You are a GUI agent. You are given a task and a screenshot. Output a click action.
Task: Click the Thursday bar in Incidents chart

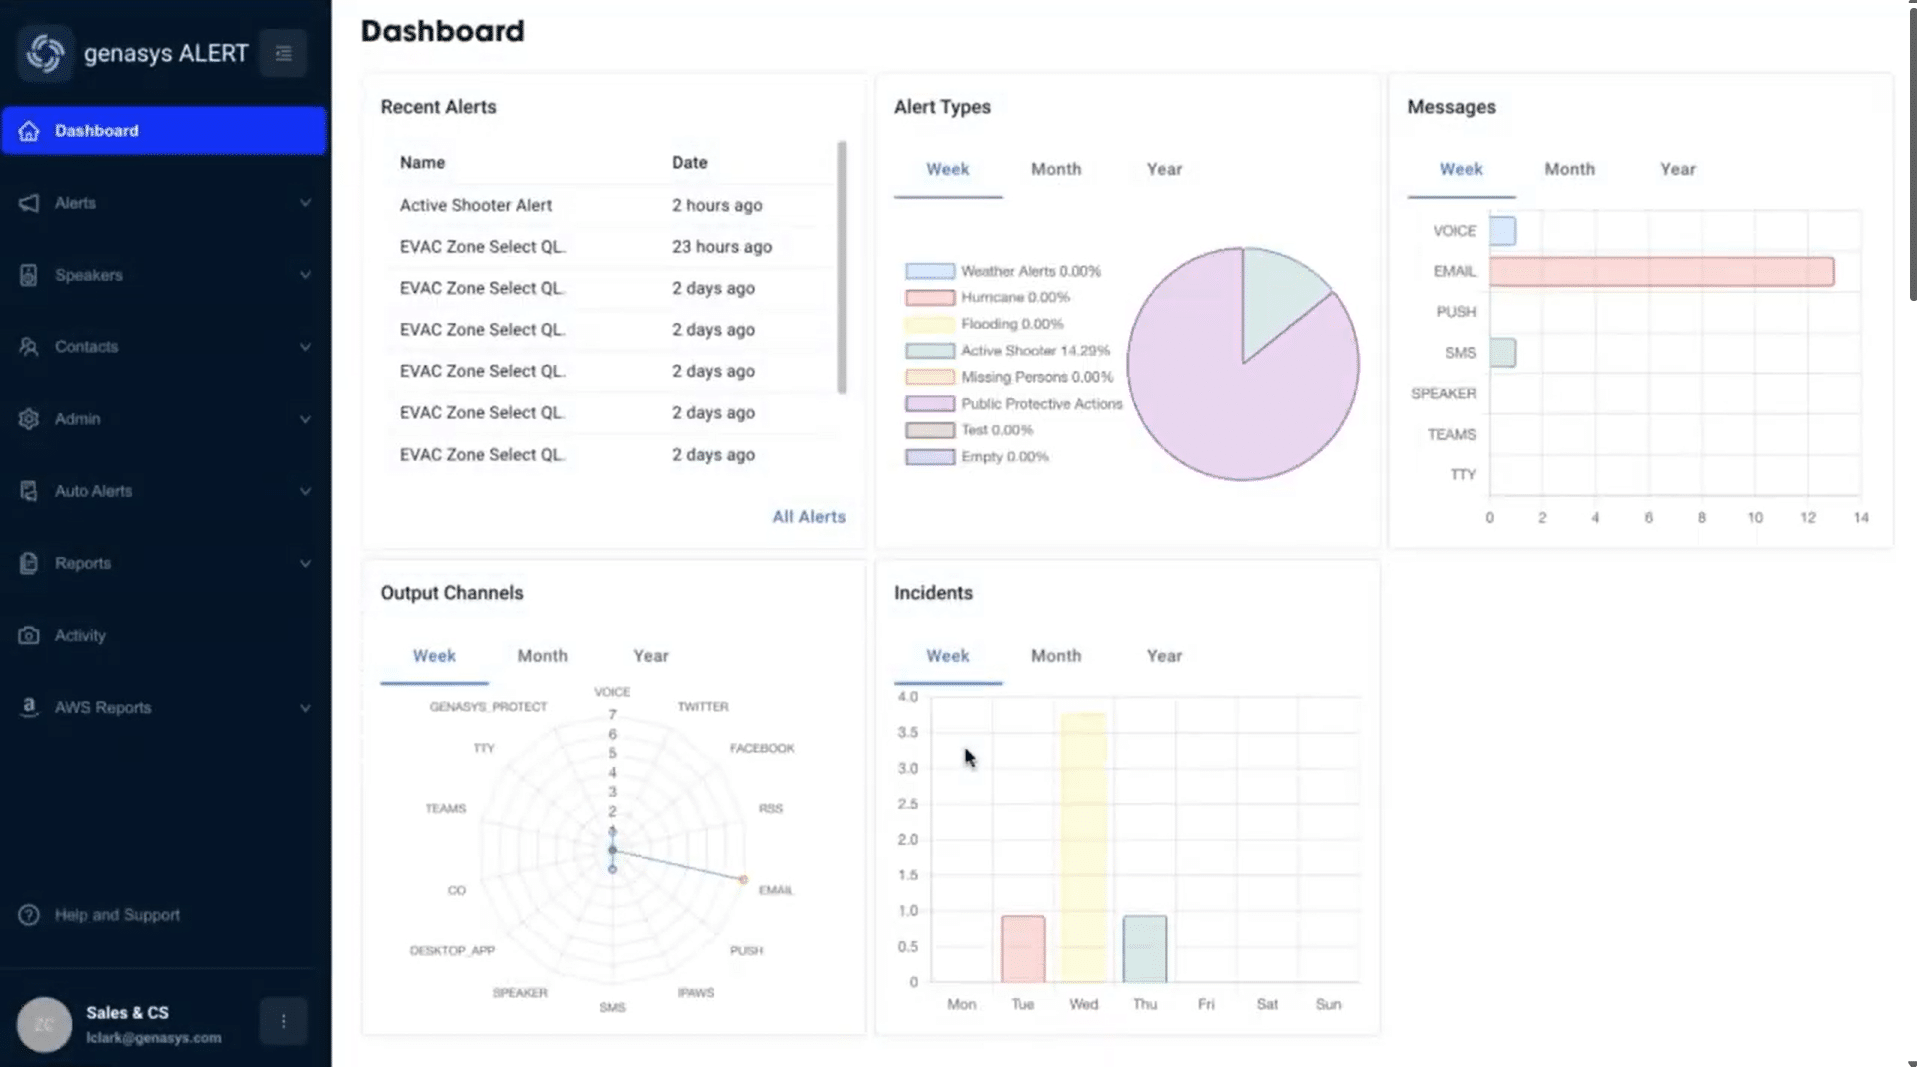(x=1144, y=949)
